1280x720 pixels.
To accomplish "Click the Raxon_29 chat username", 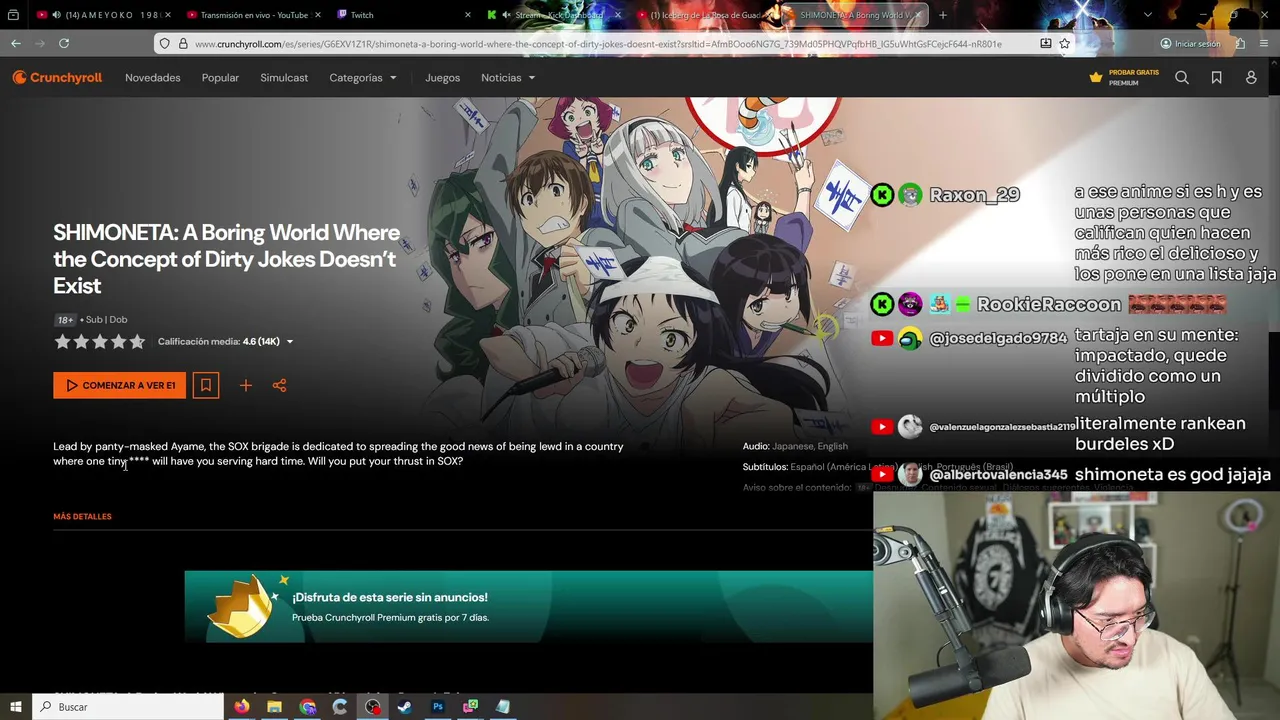I will point(974,195).
